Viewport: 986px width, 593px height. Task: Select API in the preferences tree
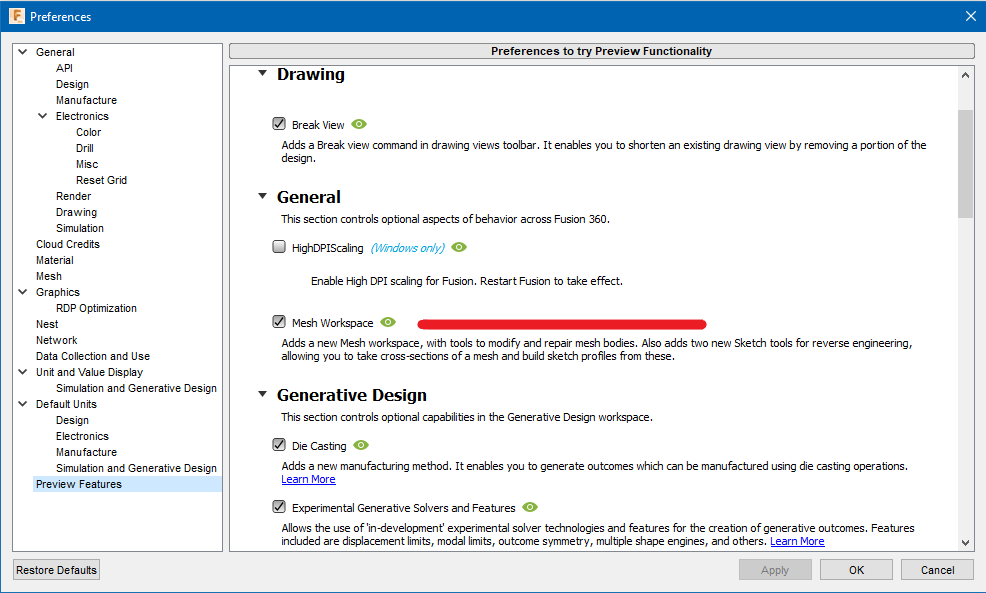pos(64,68)
